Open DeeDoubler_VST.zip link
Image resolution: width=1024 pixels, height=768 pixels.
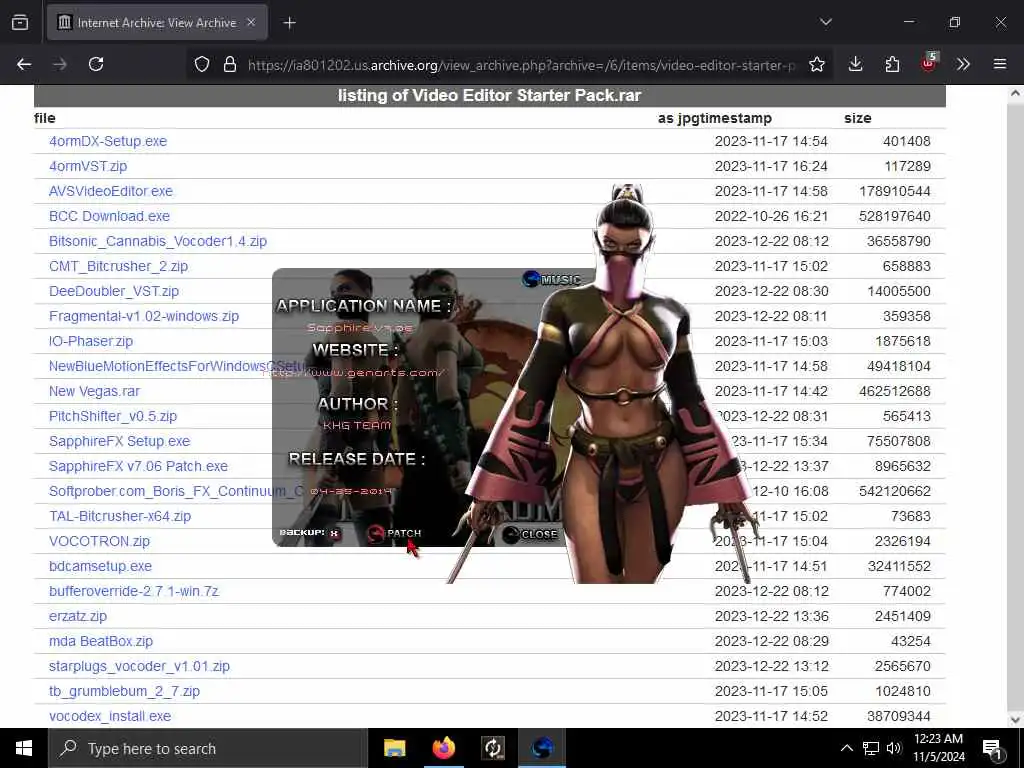[x=114, y=291]
